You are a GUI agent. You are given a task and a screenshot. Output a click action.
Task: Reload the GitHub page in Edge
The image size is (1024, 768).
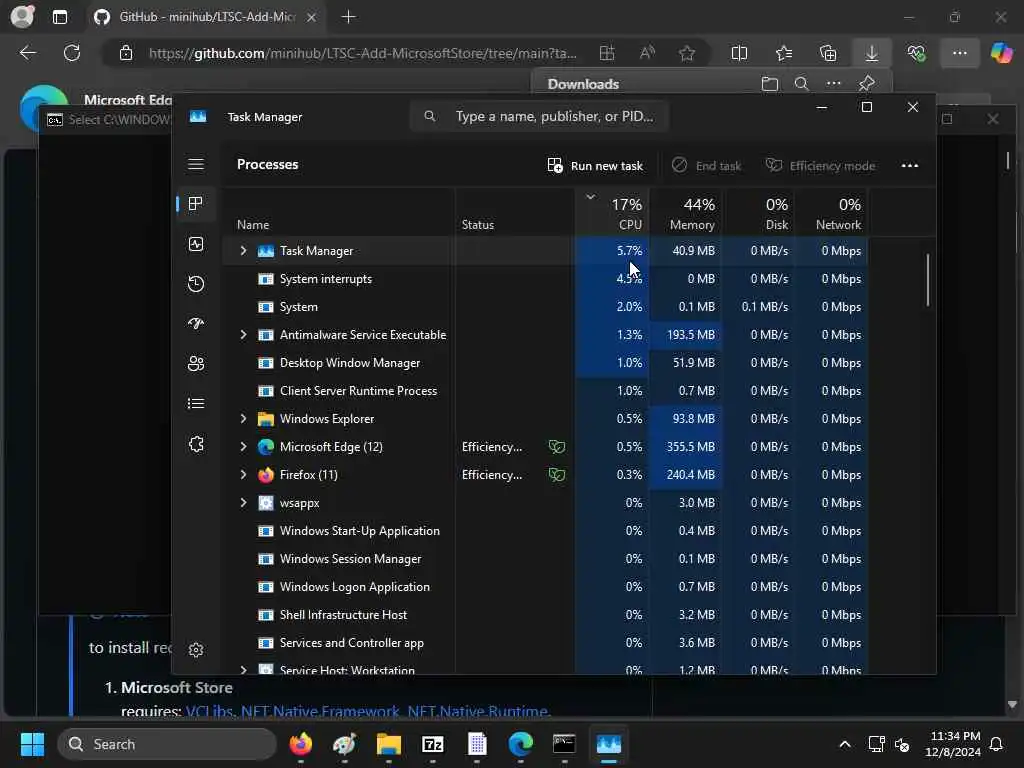point(72,53)
